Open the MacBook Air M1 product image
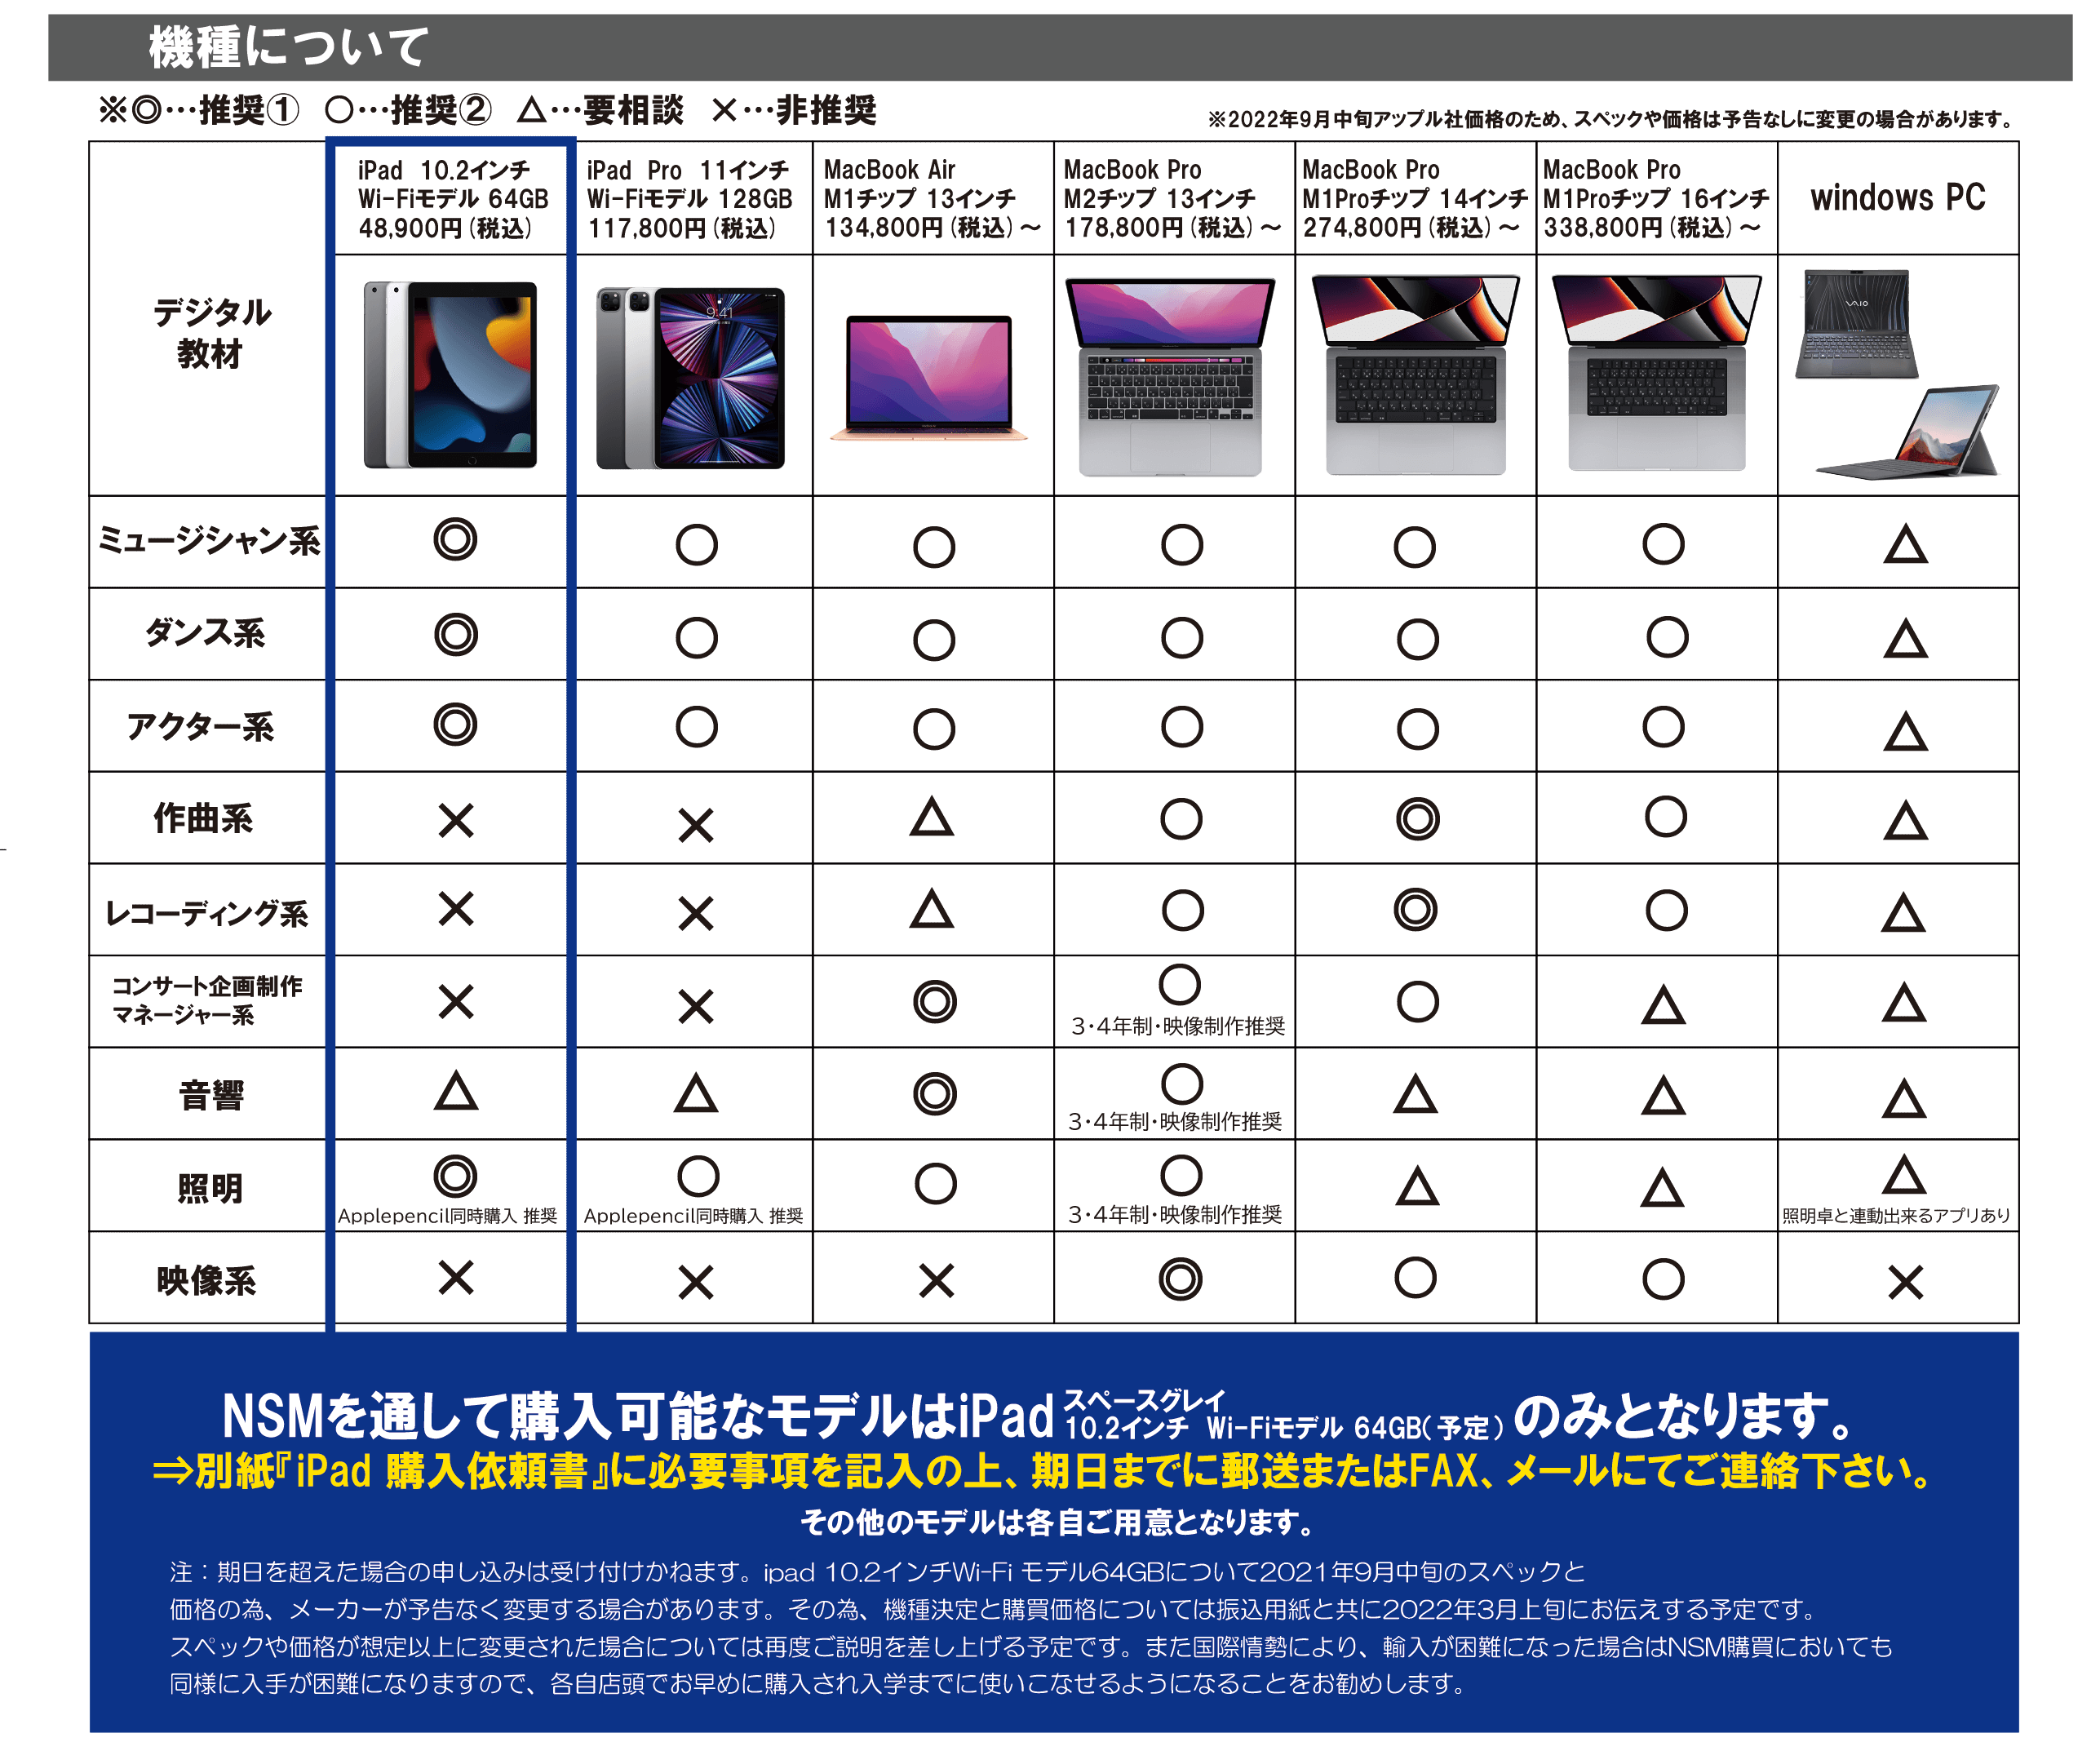Image resolution: width=2100 pixels, height=1742 pixels. tap(929, 378)
